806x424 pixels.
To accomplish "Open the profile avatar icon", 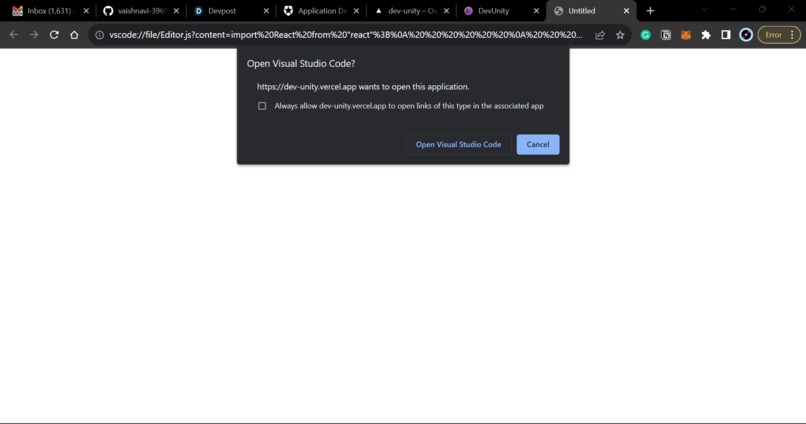I will pyautogui.click(x=746, y=35).
